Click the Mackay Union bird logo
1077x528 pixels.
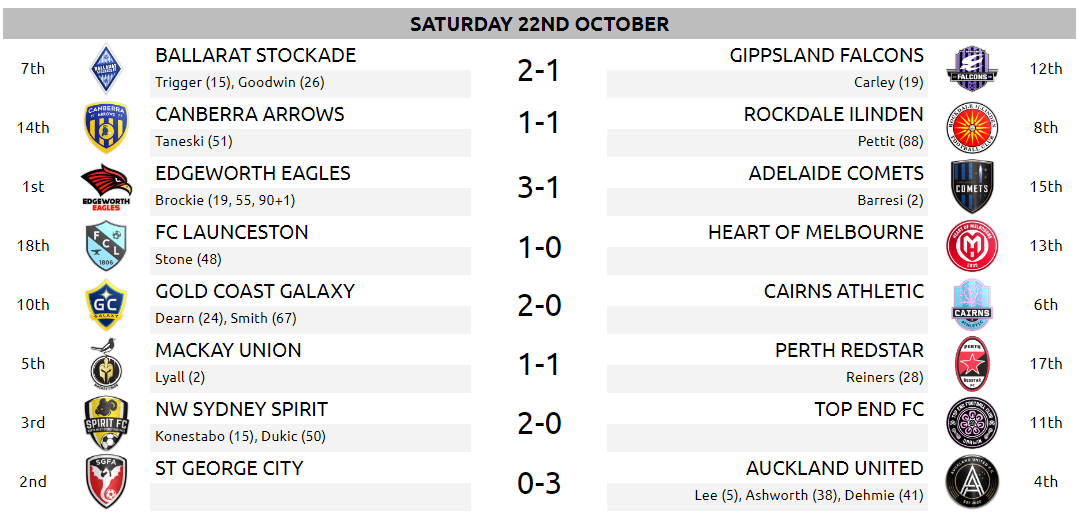tap(106, 364)
